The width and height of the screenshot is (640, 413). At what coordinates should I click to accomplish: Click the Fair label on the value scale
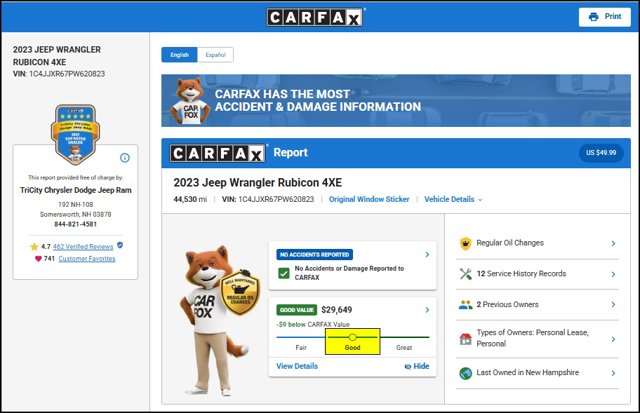301,347
